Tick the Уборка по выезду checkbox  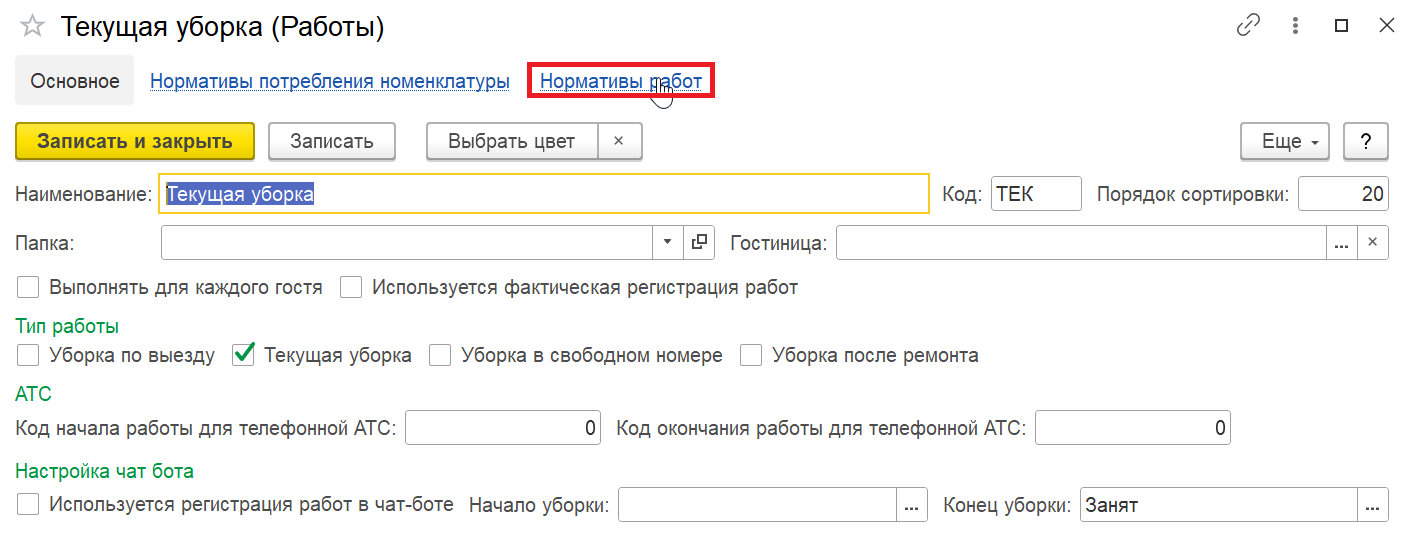click(29, 355)
